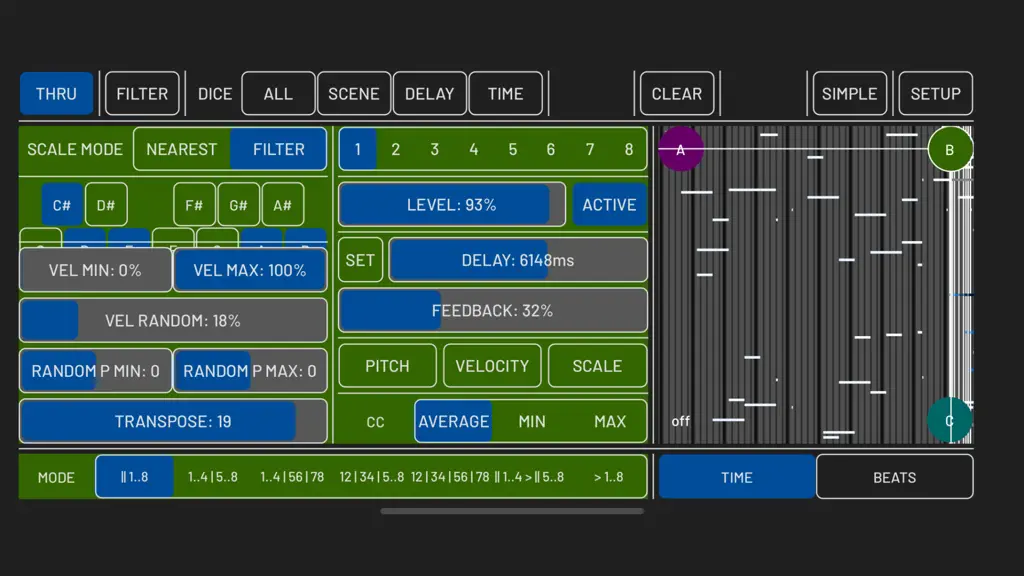1024x576 pixels.
Task: Click the DICE label
Action: pyautogui.click(x=215, y=94)
